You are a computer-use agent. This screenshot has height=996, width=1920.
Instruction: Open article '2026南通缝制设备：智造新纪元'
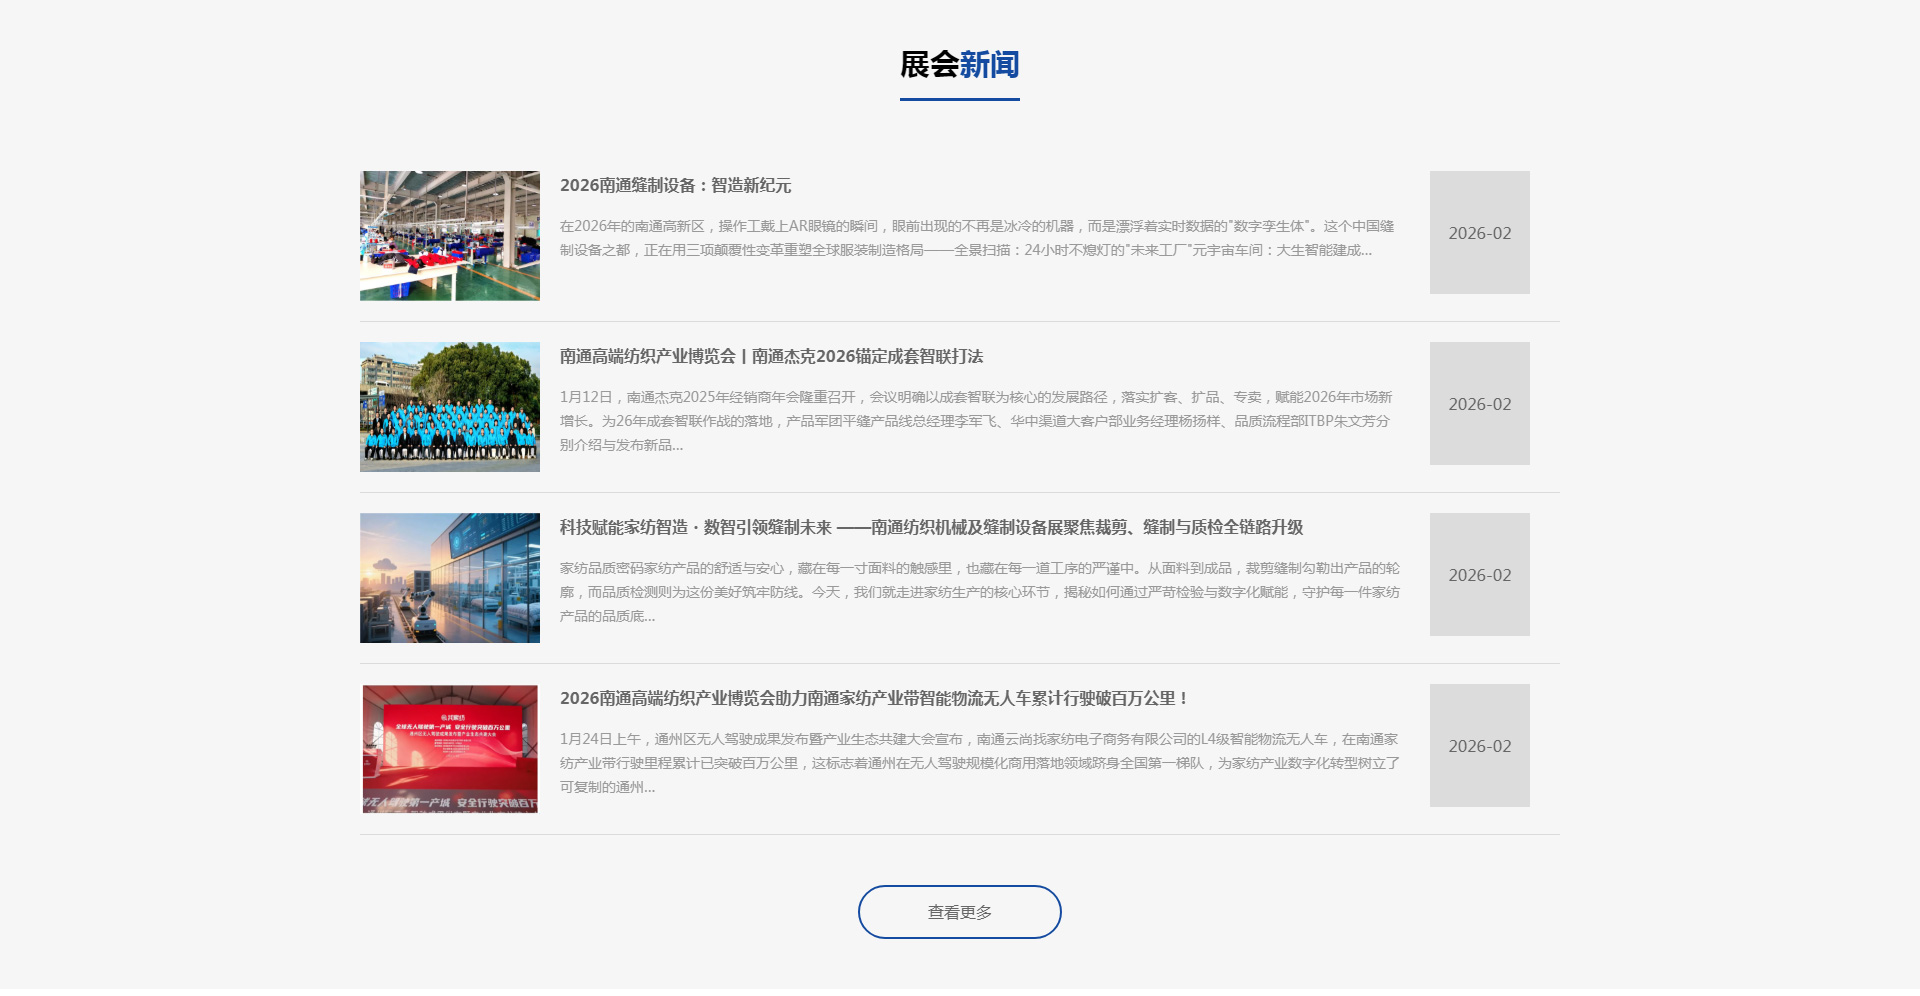tap(675, 186)
